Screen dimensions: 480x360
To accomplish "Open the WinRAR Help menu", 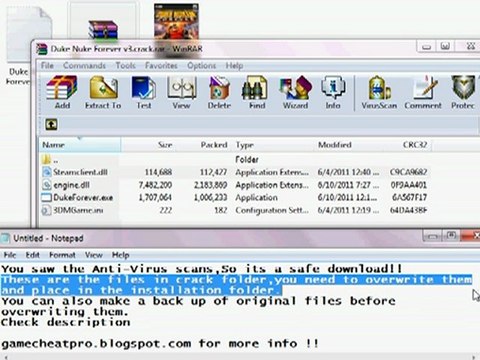I will coord(234,65).
